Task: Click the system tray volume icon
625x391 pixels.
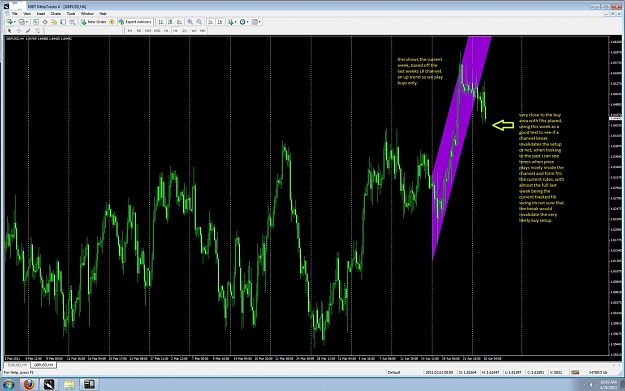Action: pos(591,385)
